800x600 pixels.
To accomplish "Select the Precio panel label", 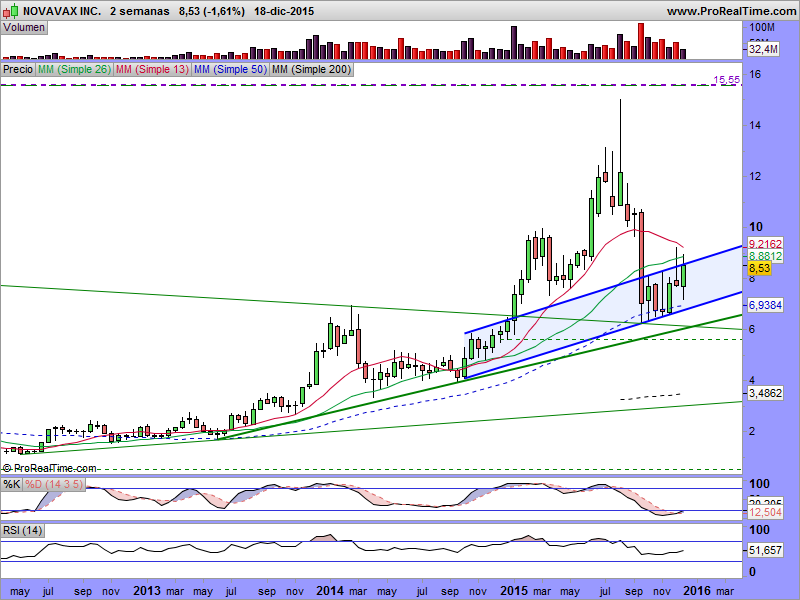I will click(18, 69).
